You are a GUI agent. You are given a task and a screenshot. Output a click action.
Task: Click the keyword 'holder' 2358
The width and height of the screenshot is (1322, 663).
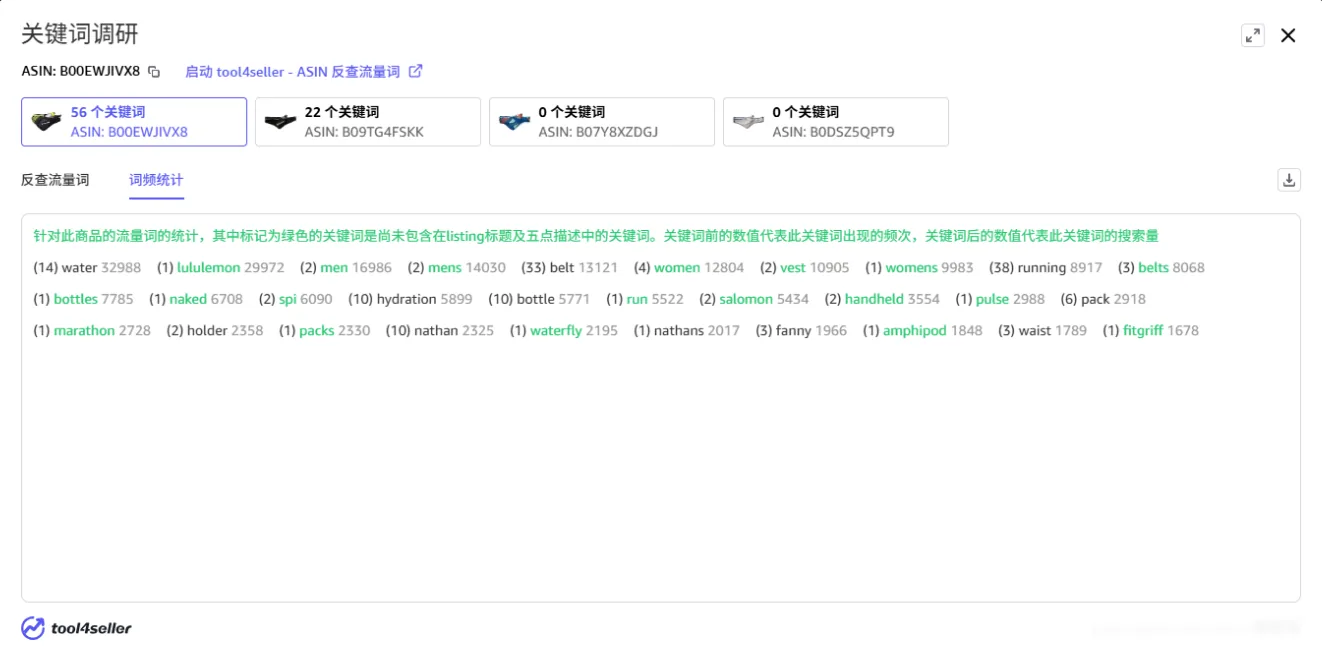click(x=207, y=330)
